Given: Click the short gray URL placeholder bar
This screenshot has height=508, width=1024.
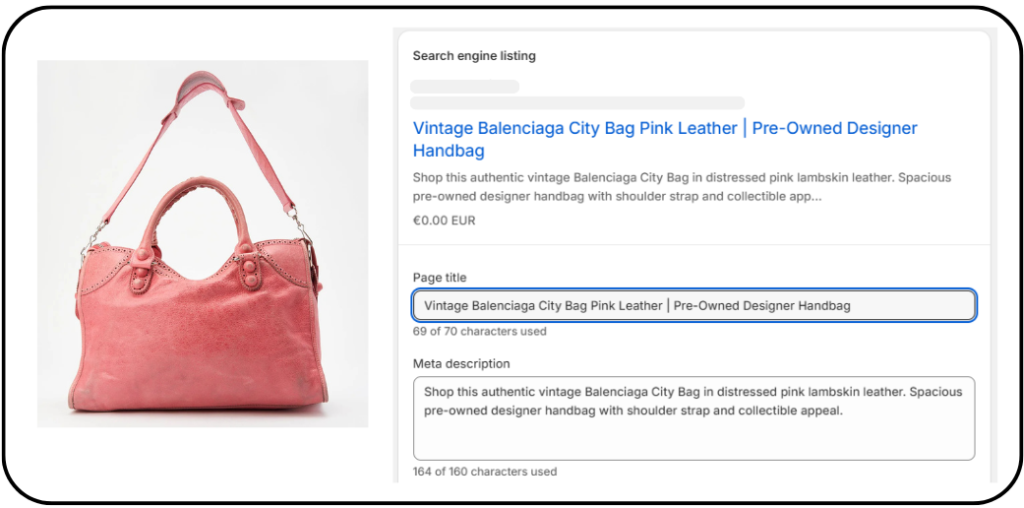Looking at the screenshot, I should pos(464,86).
